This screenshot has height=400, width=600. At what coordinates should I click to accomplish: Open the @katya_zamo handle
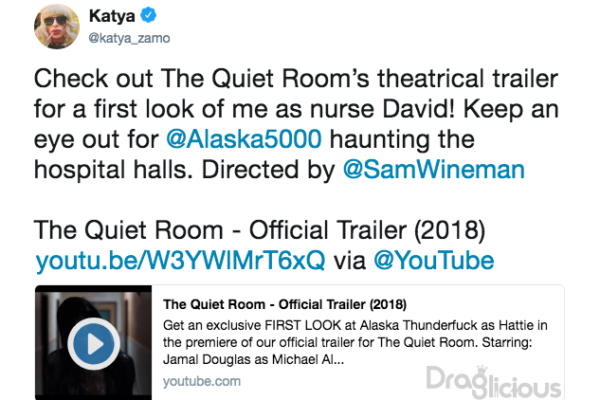(129, 38)
